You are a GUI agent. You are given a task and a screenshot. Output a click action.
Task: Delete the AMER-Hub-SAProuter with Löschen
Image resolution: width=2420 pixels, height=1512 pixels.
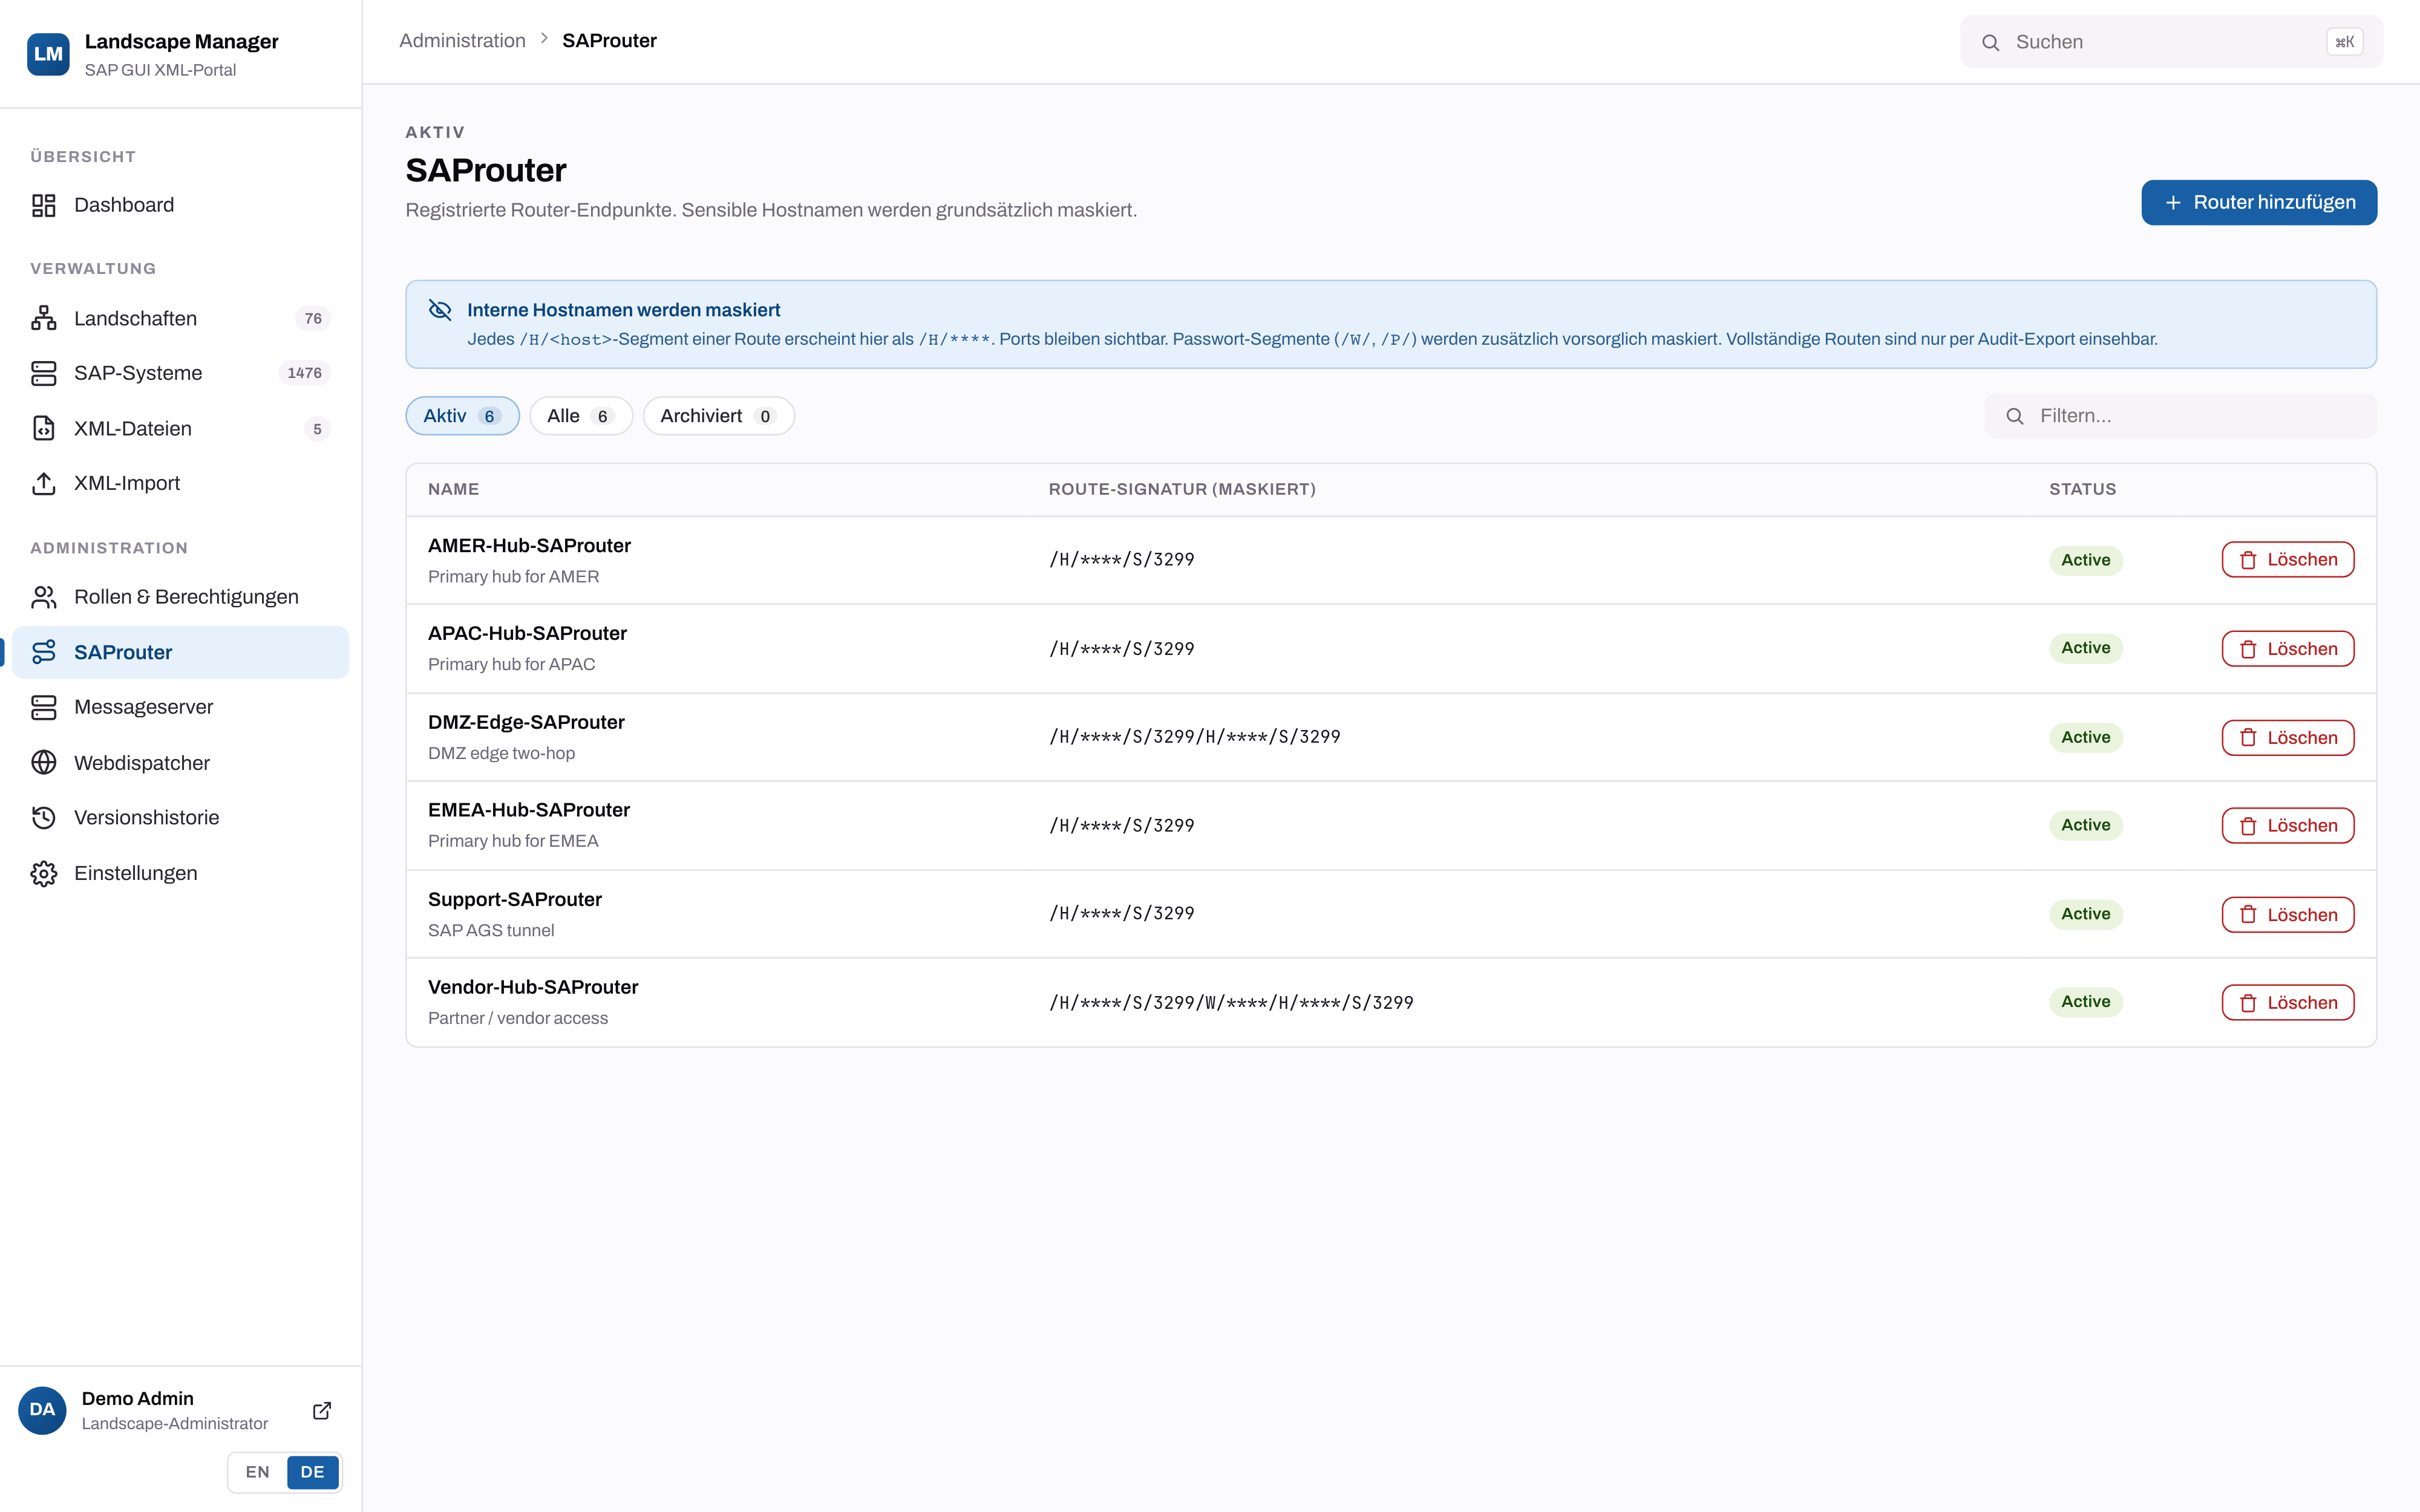pos(2288,560)
